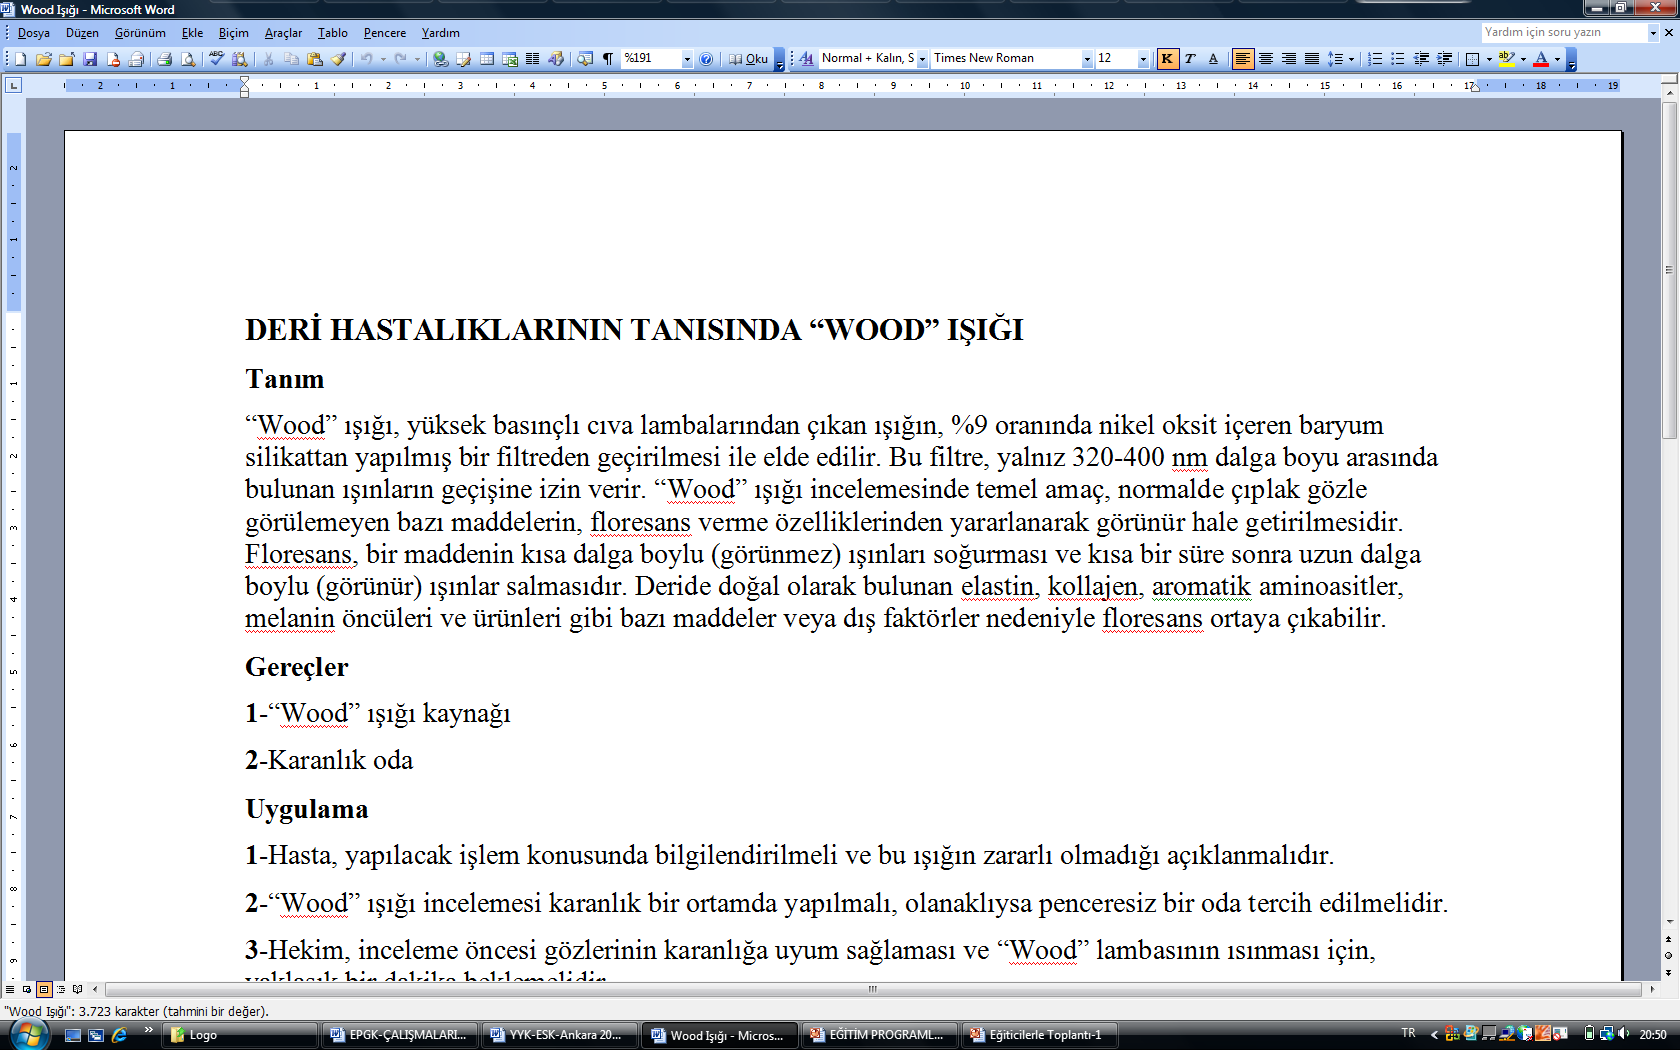Open the Times New Roman font dropdown

pyautogui.click(x=1087, y=59)
